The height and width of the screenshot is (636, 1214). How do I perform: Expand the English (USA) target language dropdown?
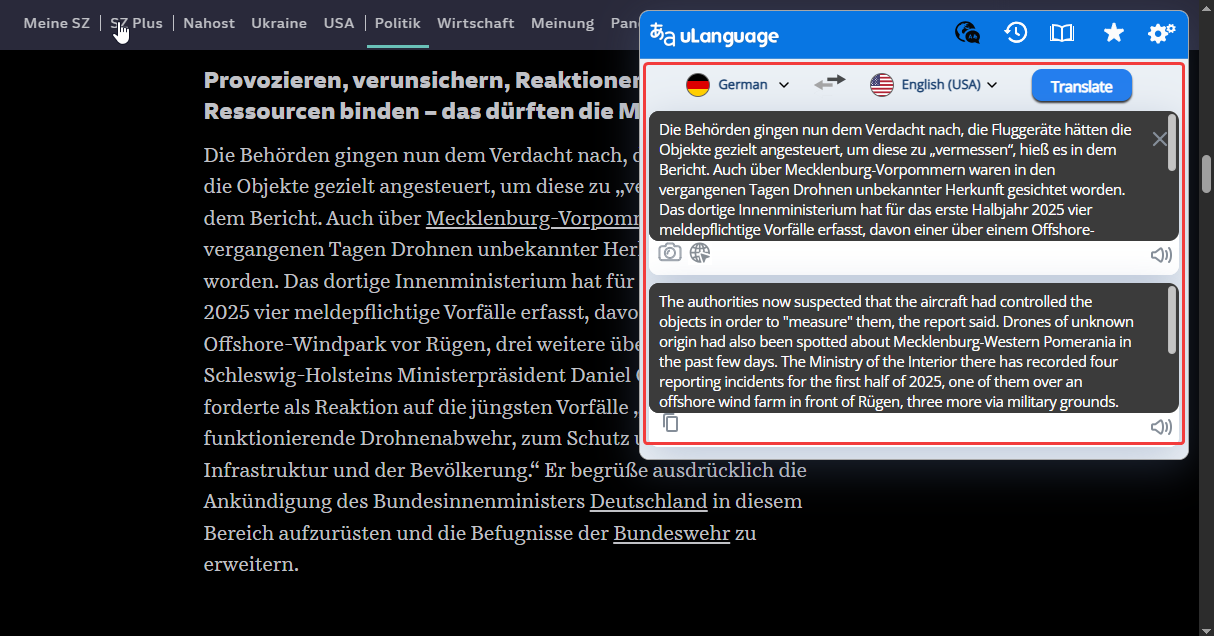pyautogui.click(x=934, y=85)
